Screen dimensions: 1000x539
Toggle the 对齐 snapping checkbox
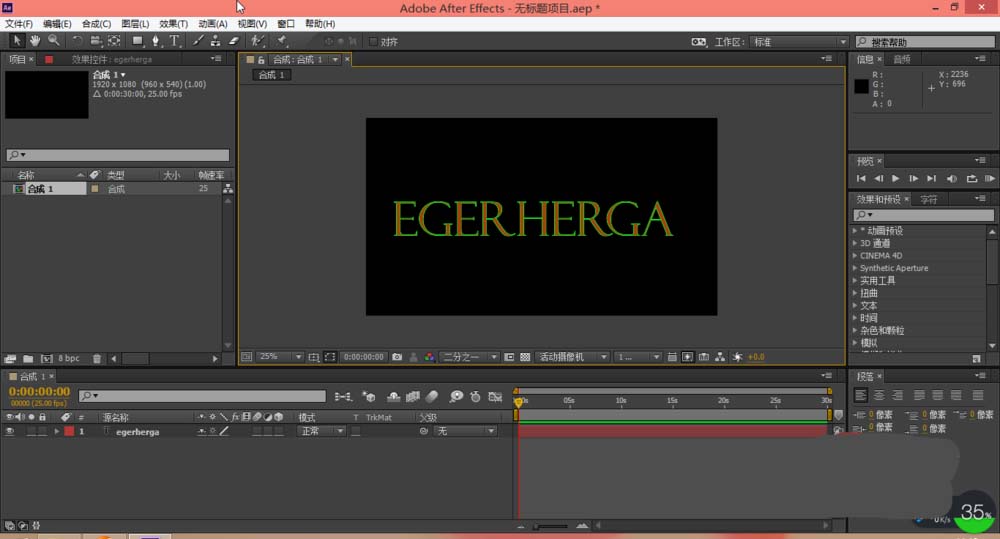pyautogui.click(x=373, y=41)
